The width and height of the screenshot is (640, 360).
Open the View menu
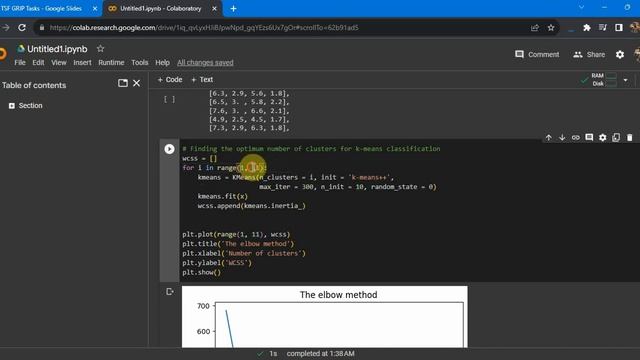tap(59, 62)
